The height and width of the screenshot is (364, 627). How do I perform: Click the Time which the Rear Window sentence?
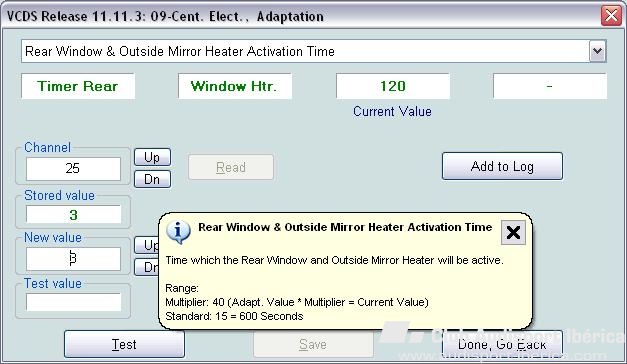click(334, 260)
